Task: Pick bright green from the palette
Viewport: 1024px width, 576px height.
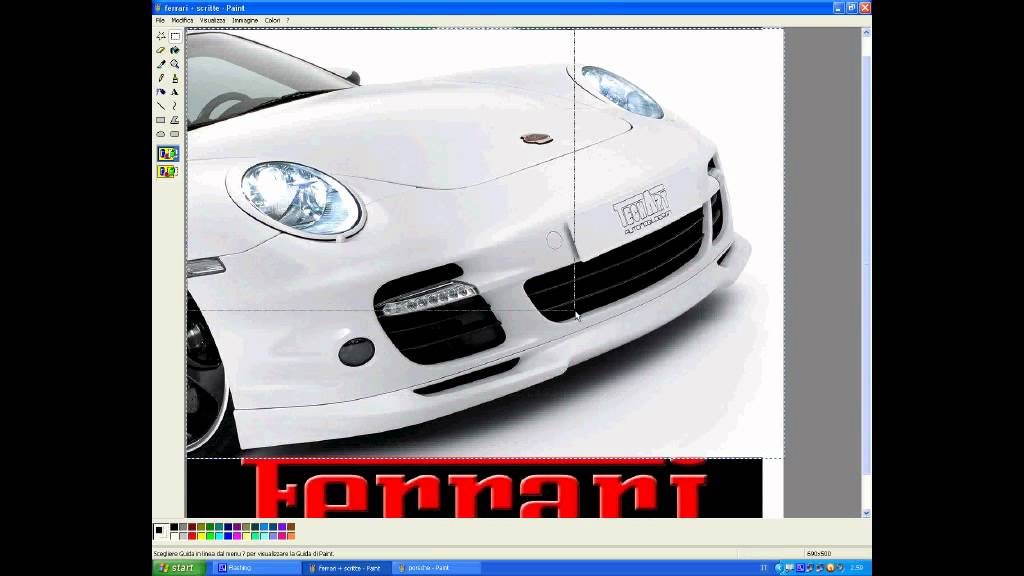Action: pyautogui.click(x=210, y=536)
